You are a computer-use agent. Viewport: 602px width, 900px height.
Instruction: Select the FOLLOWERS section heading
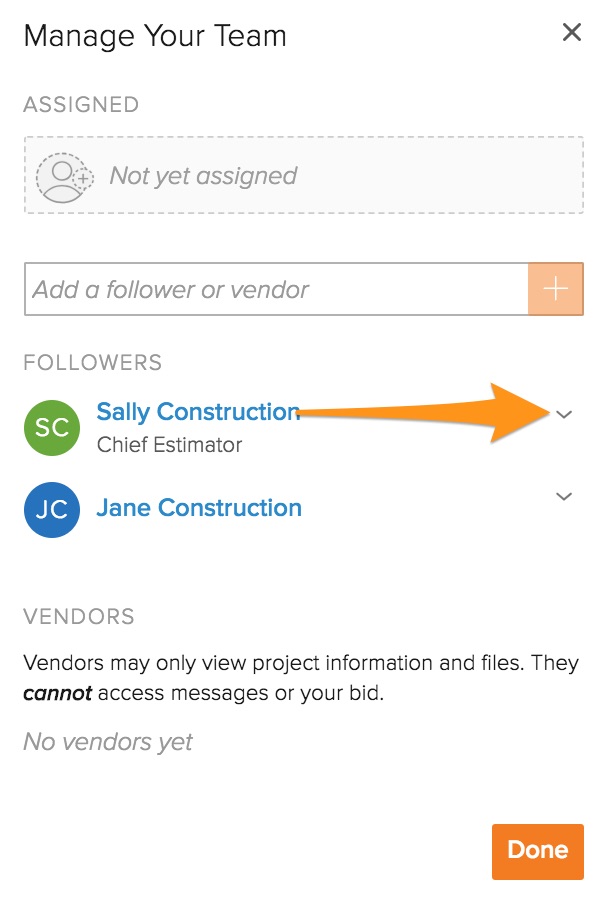(x=92, y=362)
